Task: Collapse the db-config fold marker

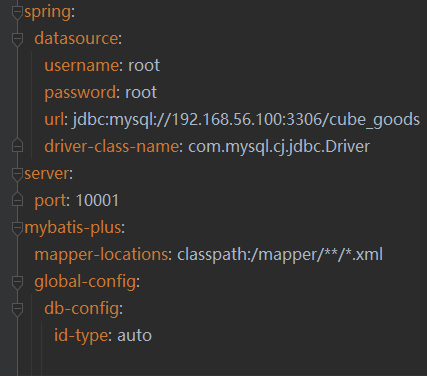Action: (x=17, y=309)
